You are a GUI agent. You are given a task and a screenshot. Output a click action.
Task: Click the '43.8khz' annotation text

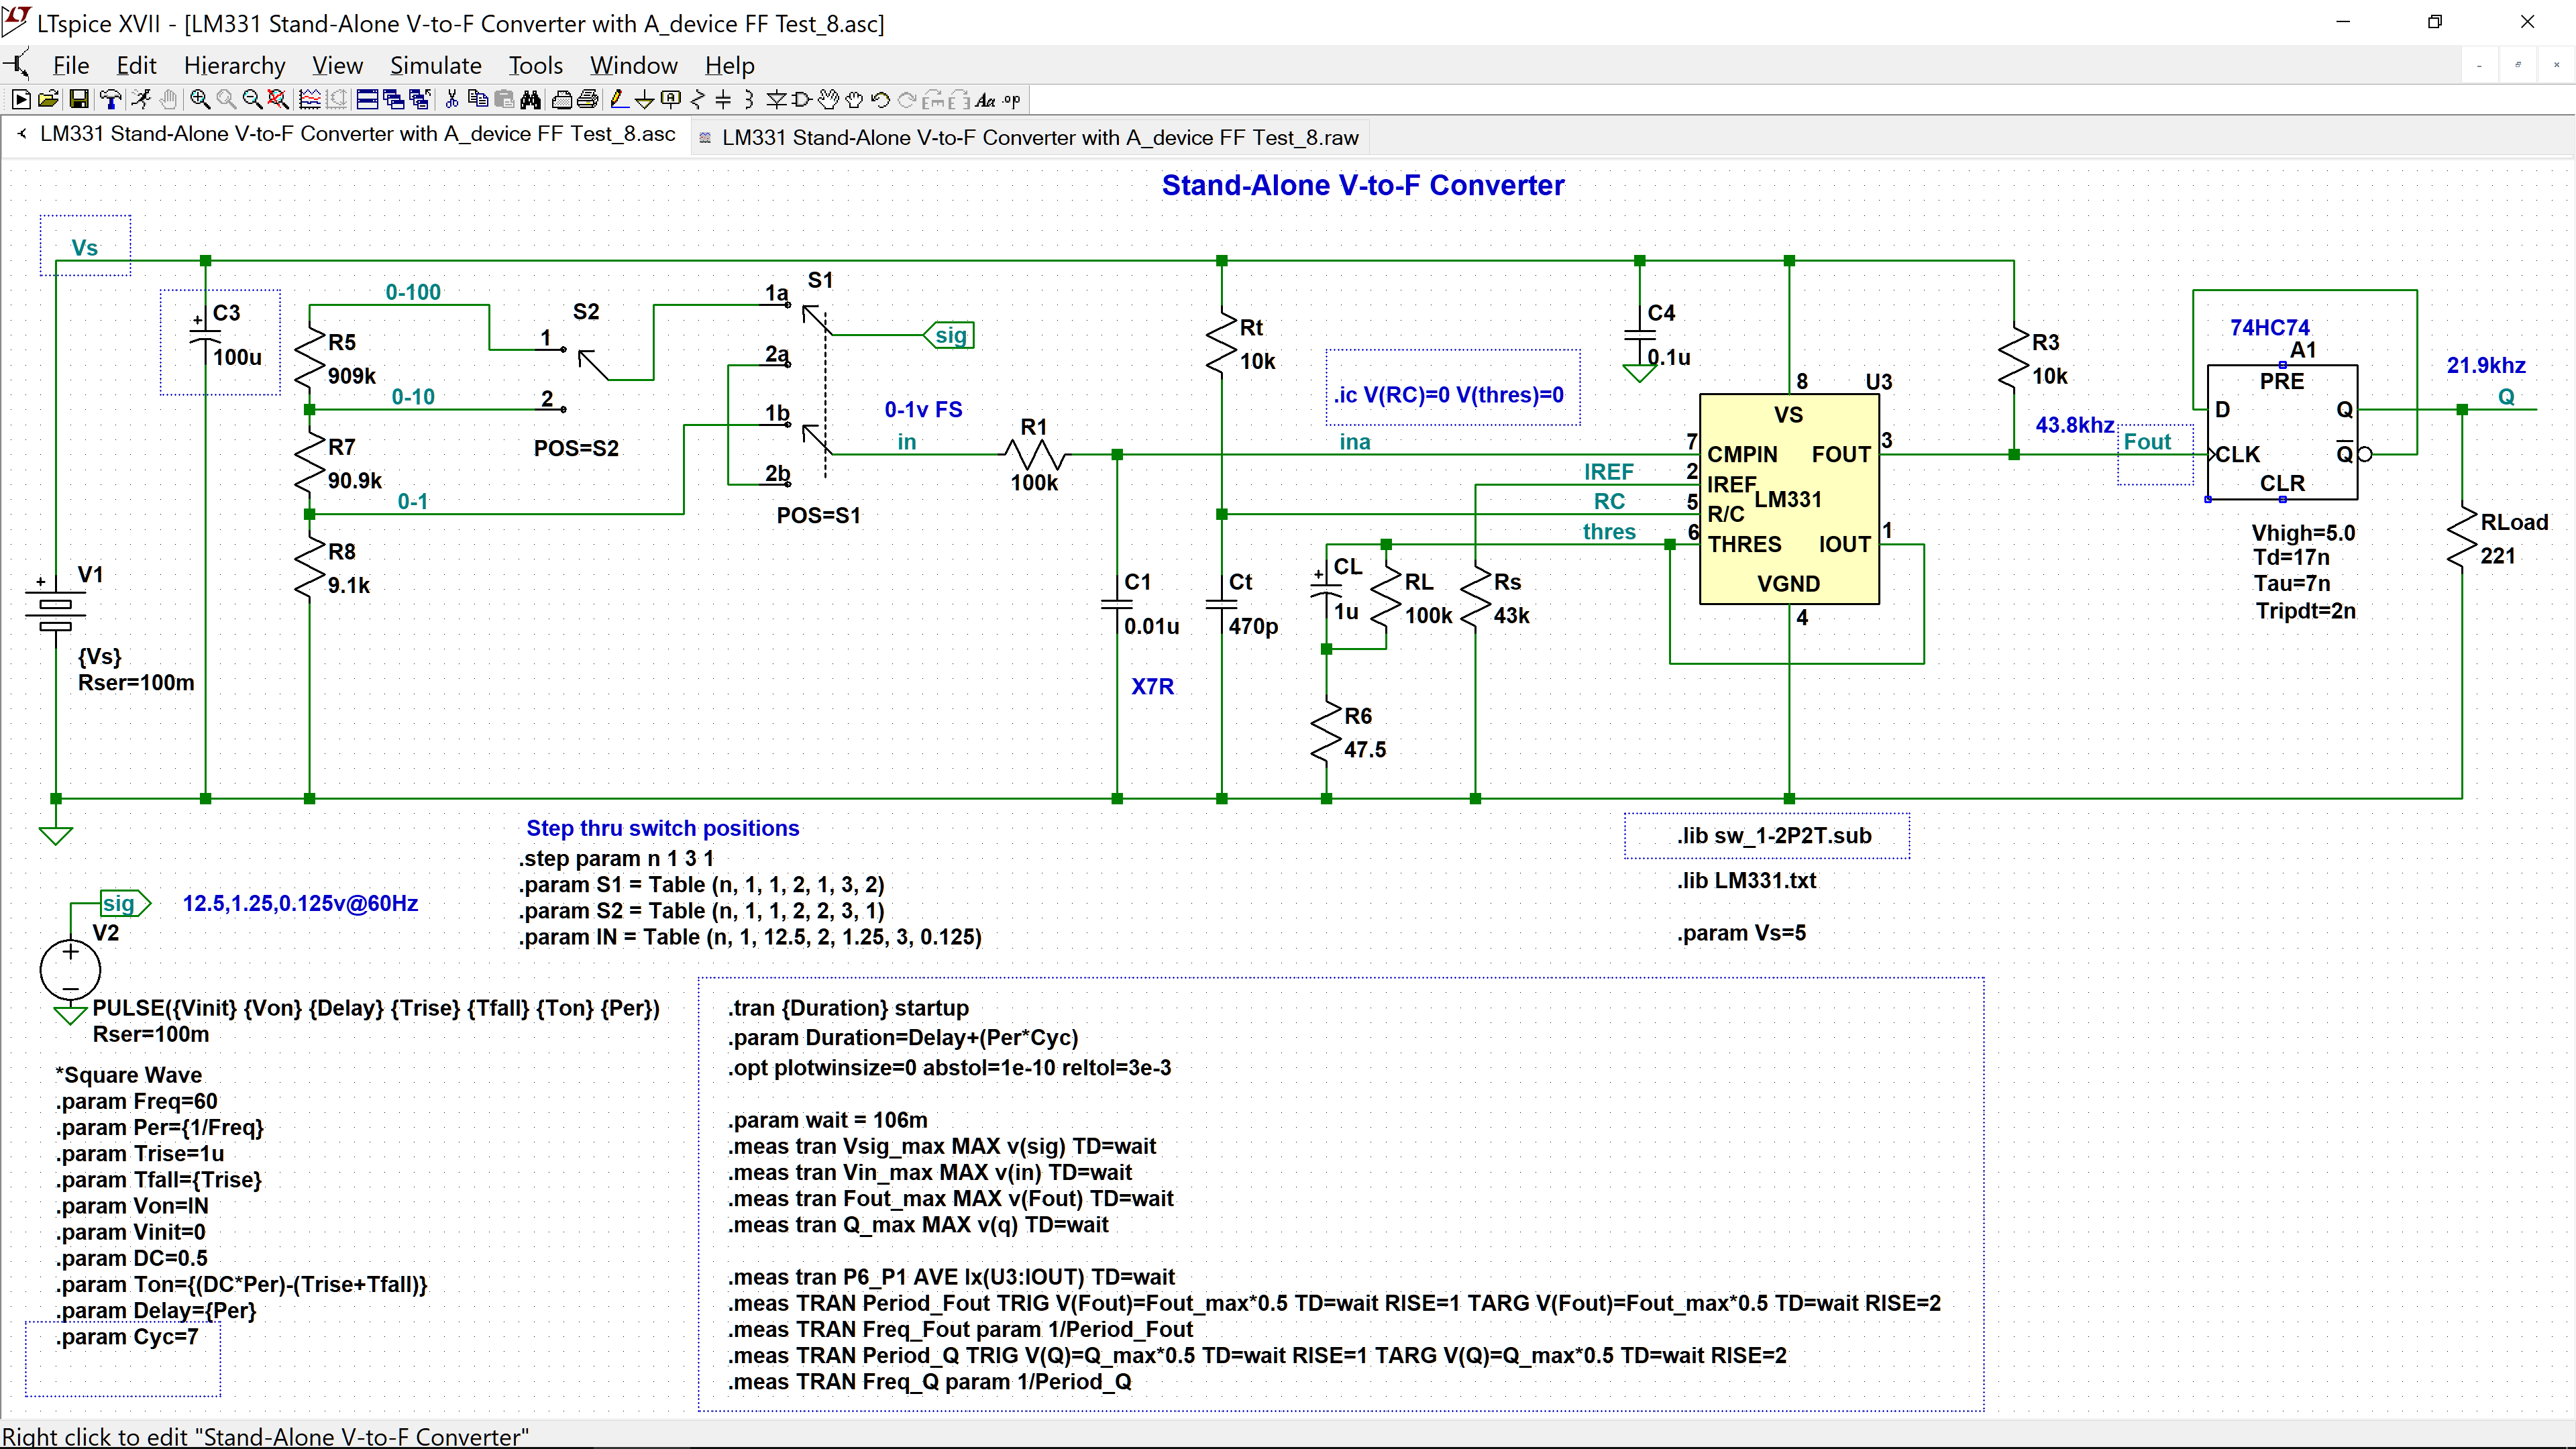[2075, 425]
